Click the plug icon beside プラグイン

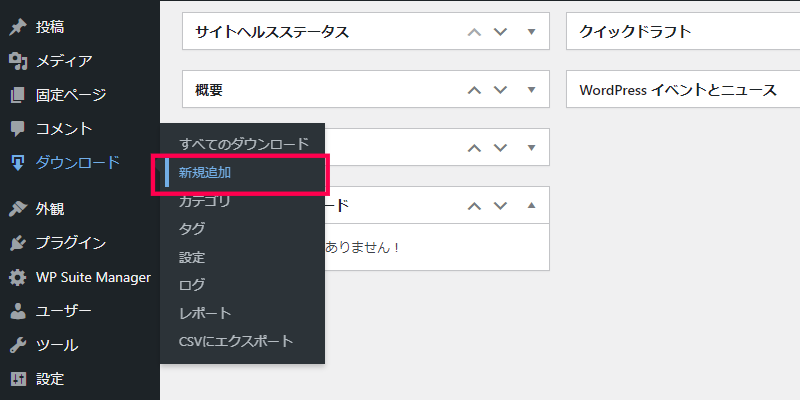(18, 243)
